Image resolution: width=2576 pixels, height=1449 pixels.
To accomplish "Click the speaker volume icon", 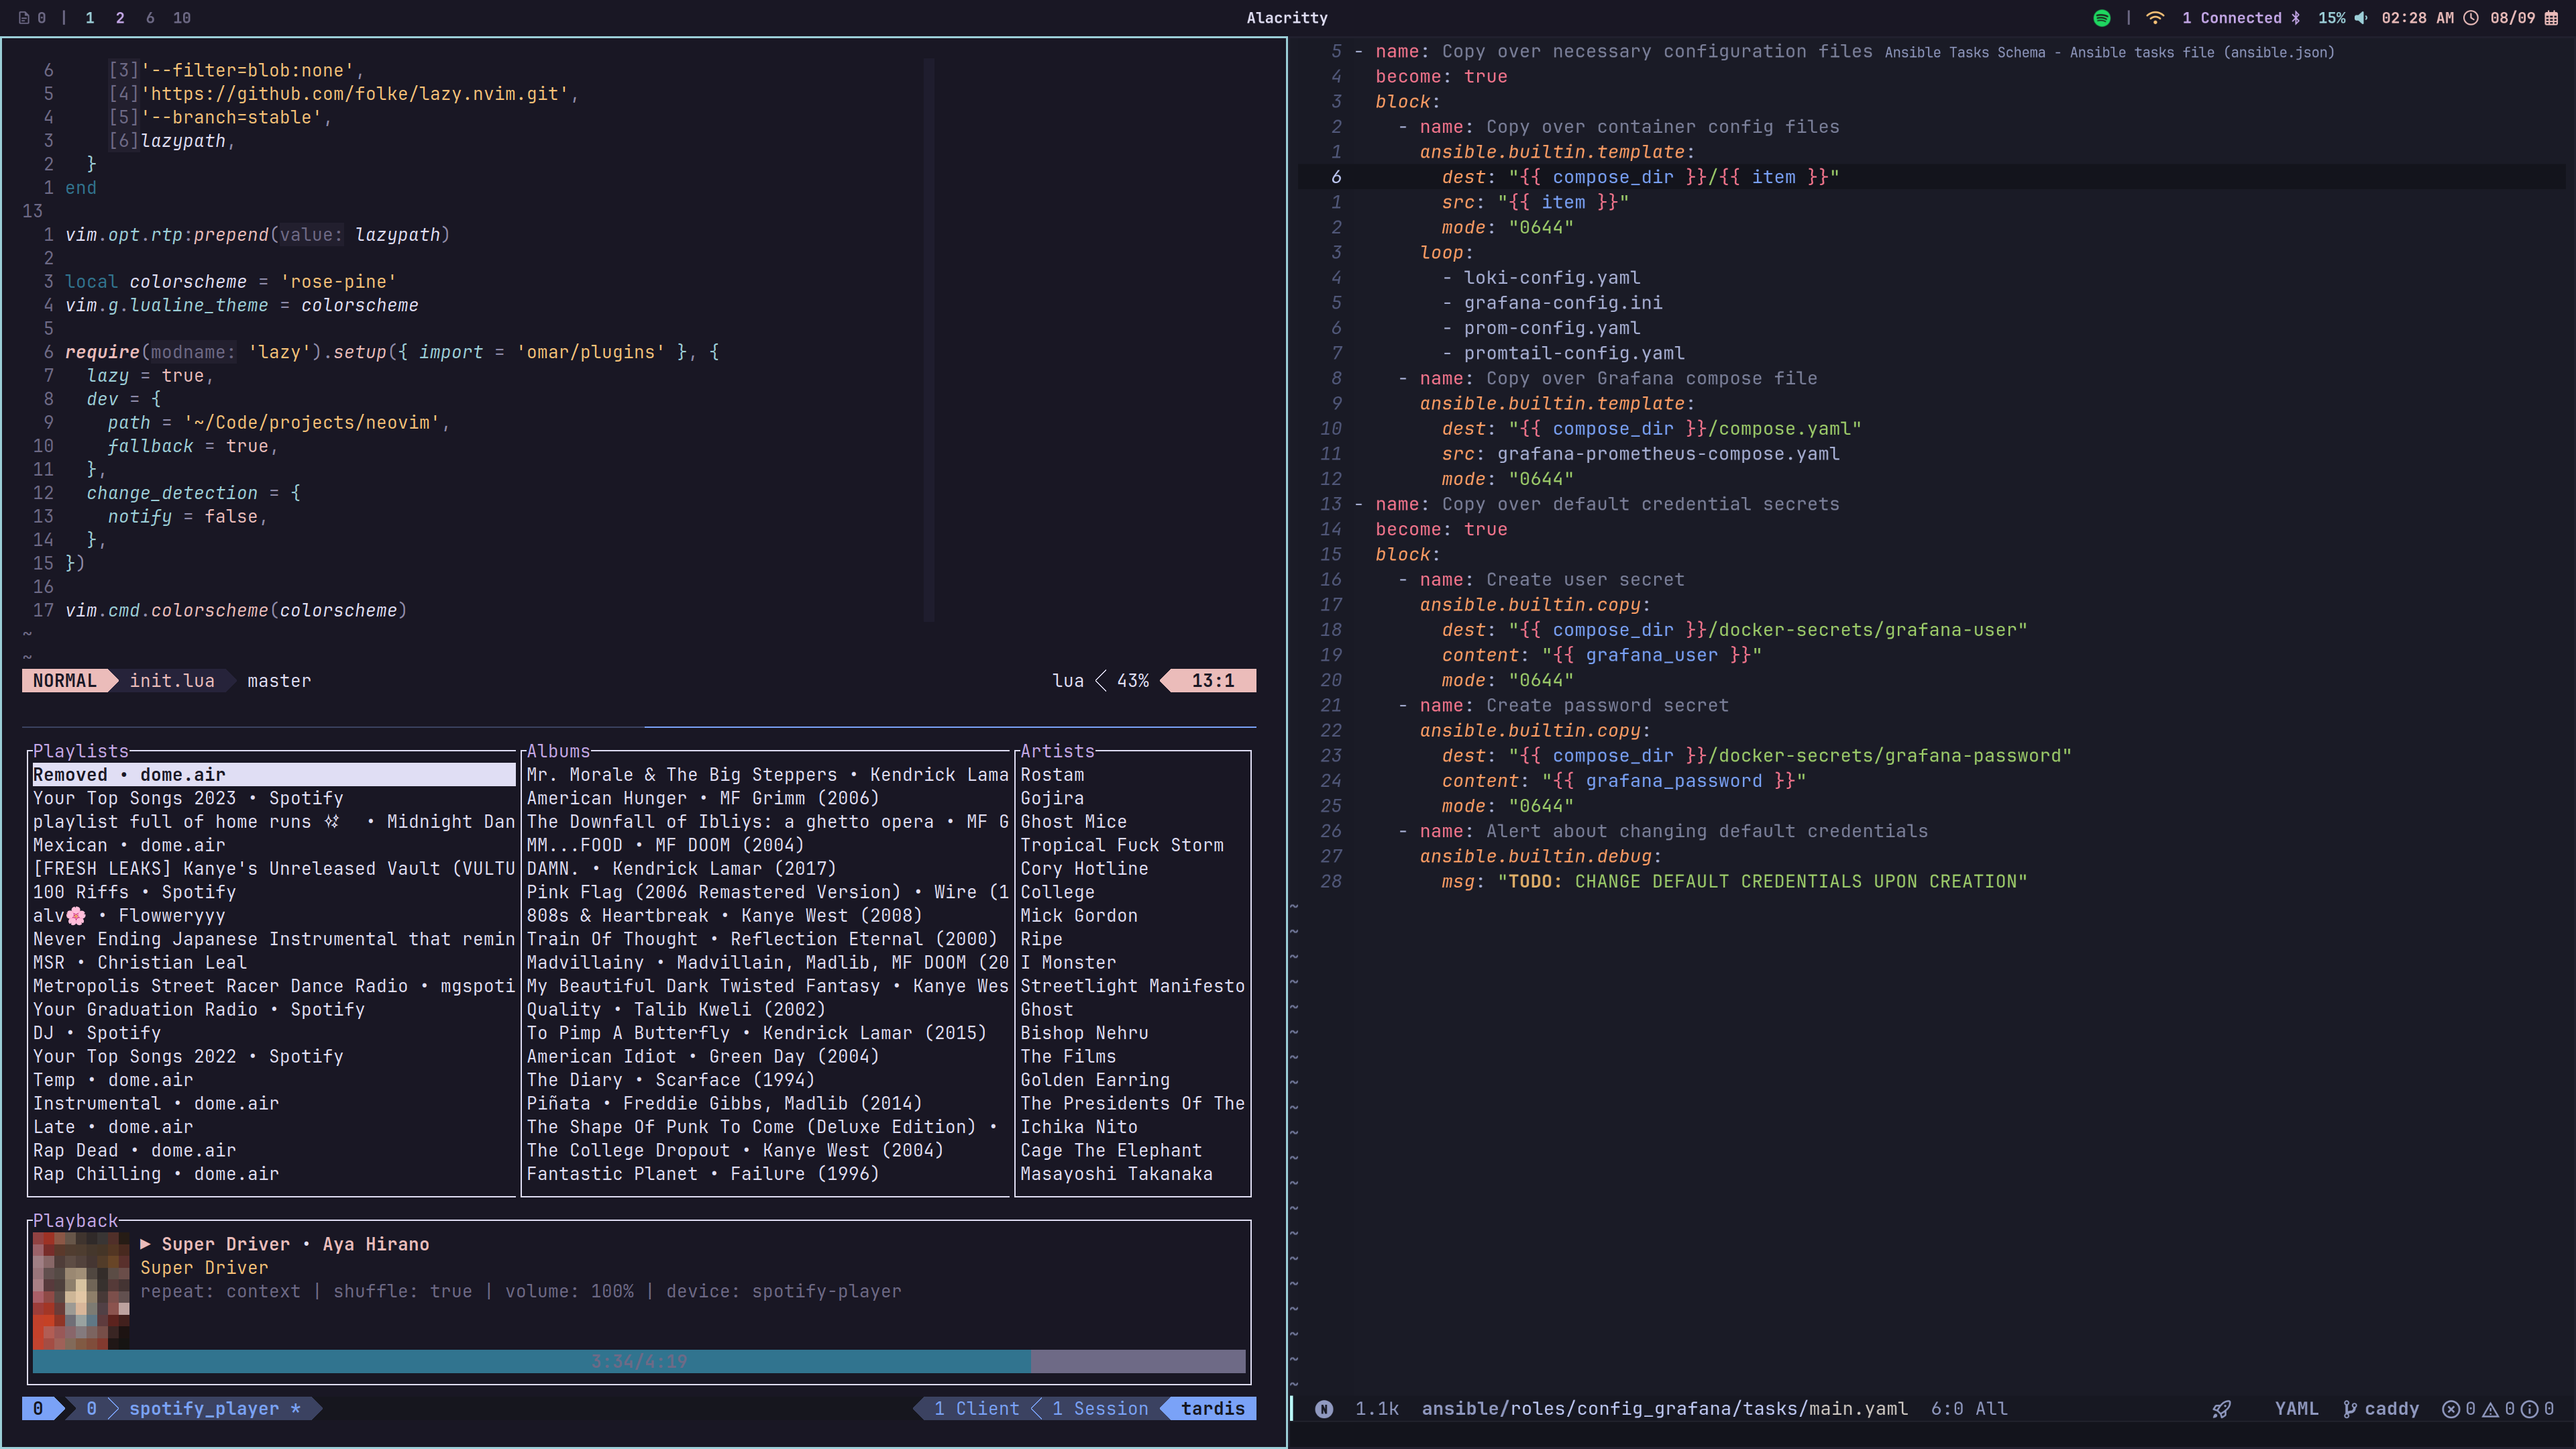I will click(2360, 18).
